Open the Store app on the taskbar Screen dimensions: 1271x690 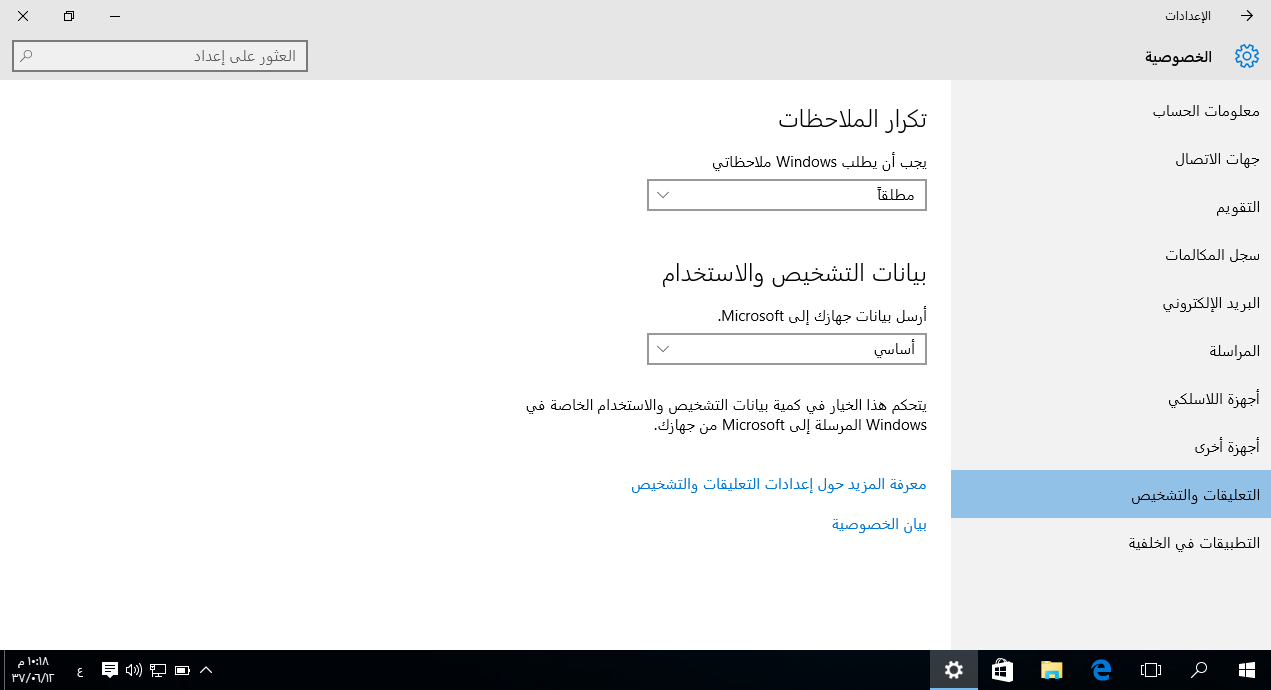[x=1002, y=670]
